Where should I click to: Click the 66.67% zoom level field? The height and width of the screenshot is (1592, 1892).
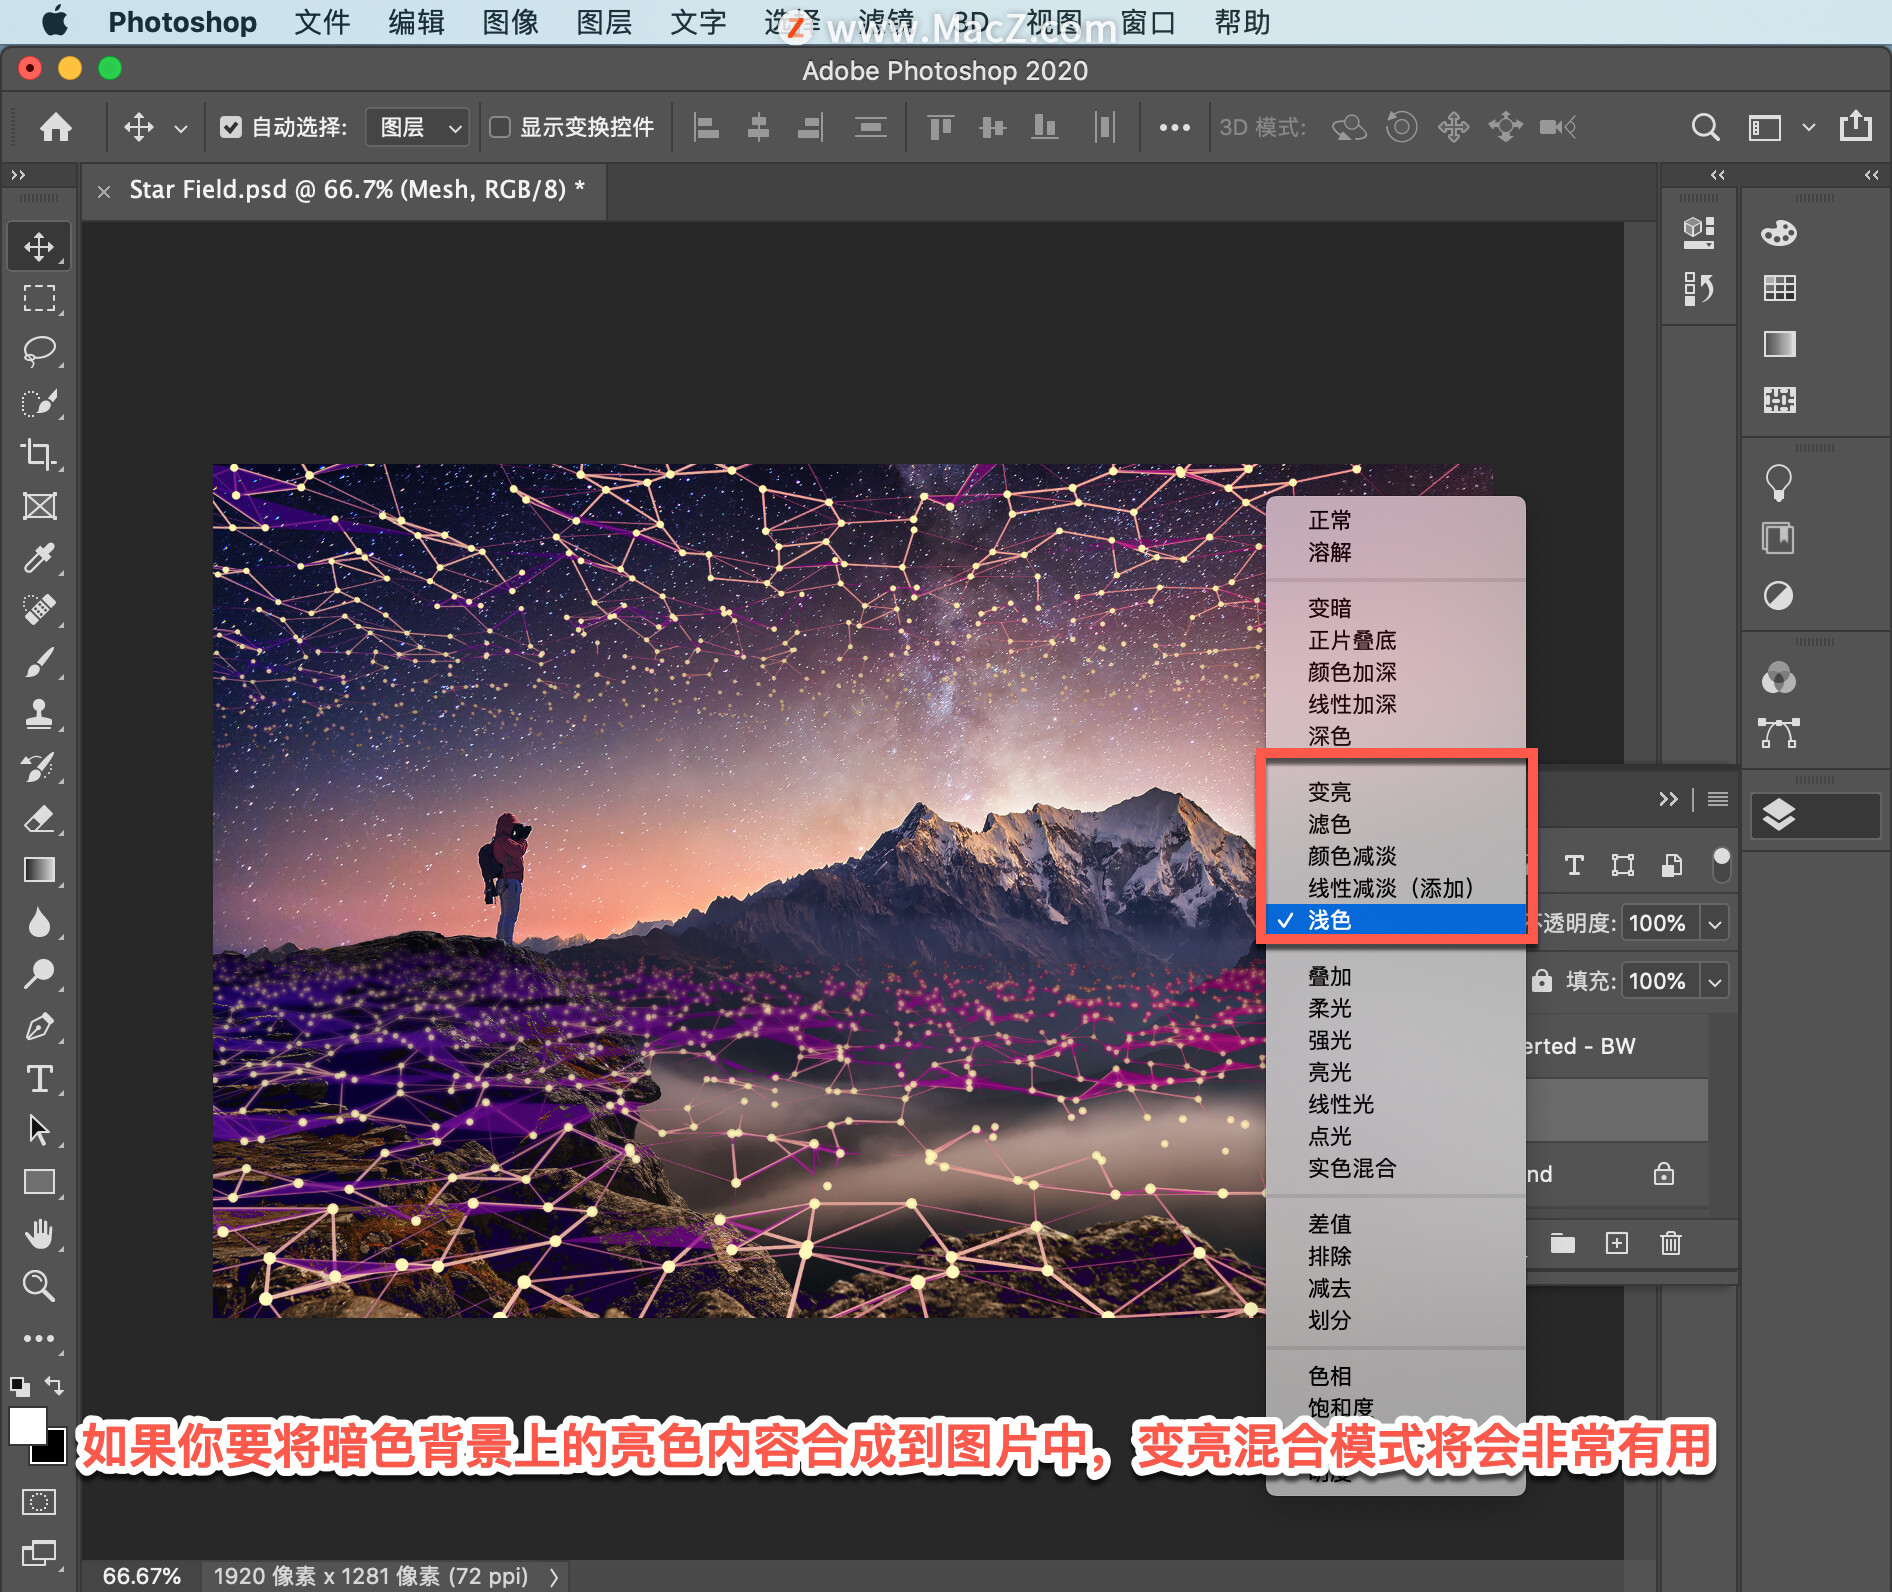tap(141, 1576)
